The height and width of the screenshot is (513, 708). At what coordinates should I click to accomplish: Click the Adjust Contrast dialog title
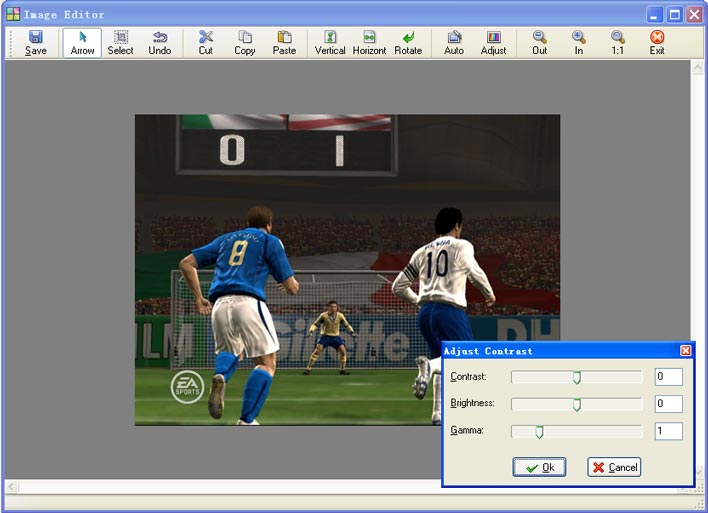488,351
